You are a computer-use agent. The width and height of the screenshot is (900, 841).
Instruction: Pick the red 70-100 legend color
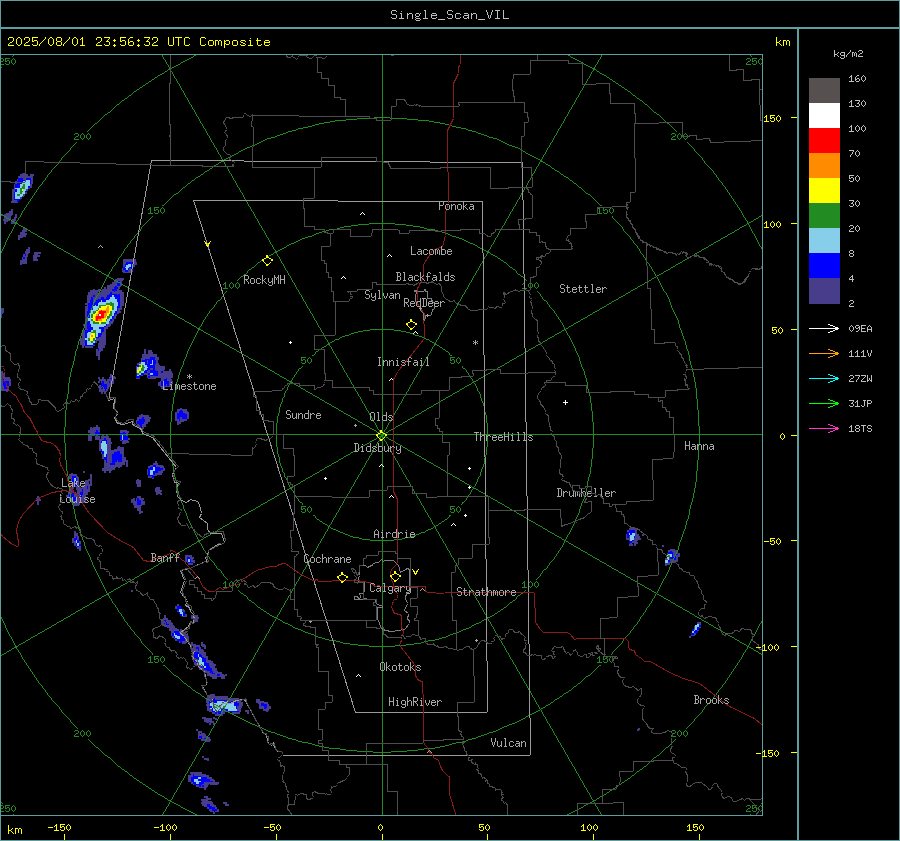coord(824,141)
